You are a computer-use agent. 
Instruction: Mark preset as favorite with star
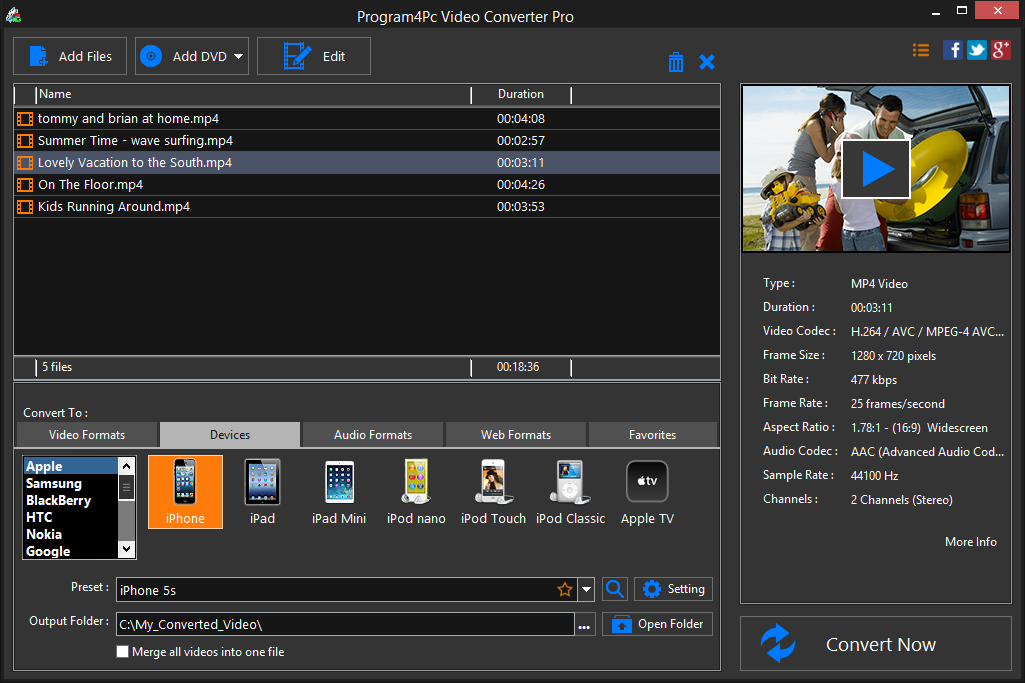click(x=565, y=589)
